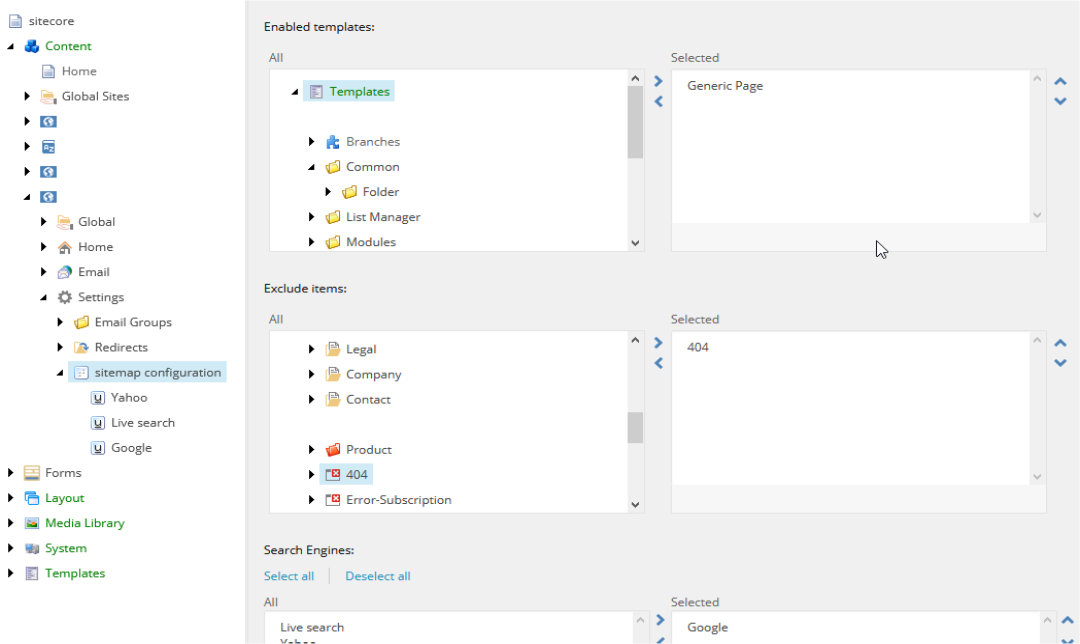Collapse the sitemap configuration node
The width and height of the screenshot is (1080, 644).
(60, 373)
